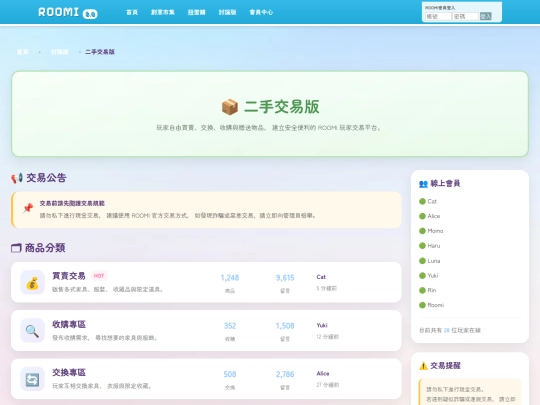Click the green status dot beside Roomi

(422, 305)
